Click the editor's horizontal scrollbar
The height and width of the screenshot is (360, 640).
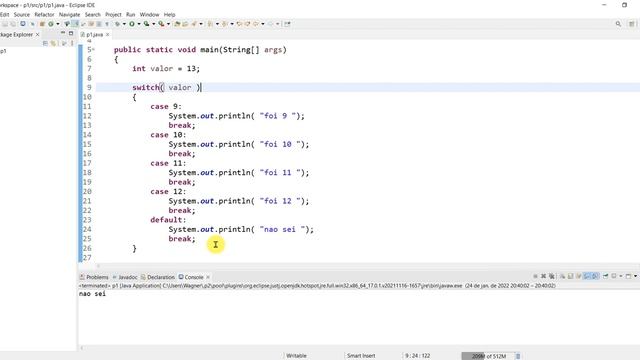tap(367, 265)
